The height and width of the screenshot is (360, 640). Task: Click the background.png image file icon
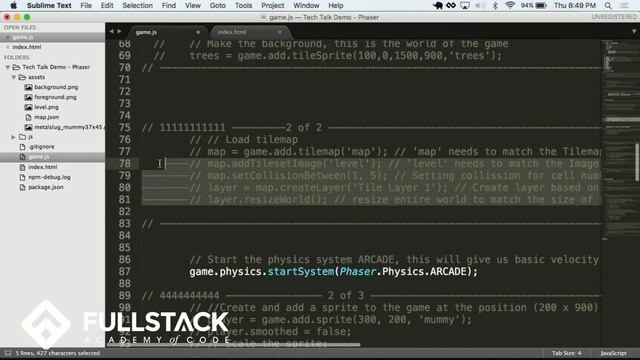(x=28, y=87)
